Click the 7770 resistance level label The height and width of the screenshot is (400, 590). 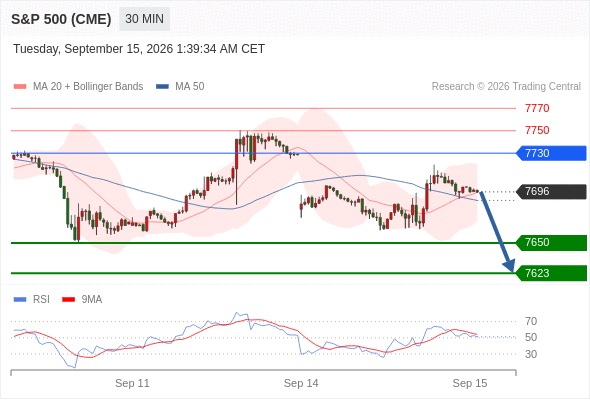pos(537,108)
